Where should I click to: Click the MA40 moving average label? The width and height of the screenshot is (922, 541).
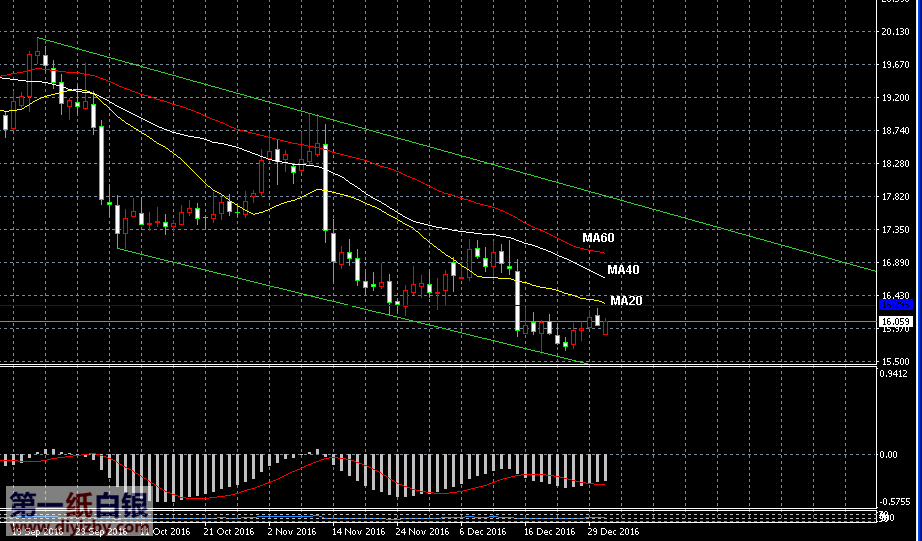(x=623, y=270)
